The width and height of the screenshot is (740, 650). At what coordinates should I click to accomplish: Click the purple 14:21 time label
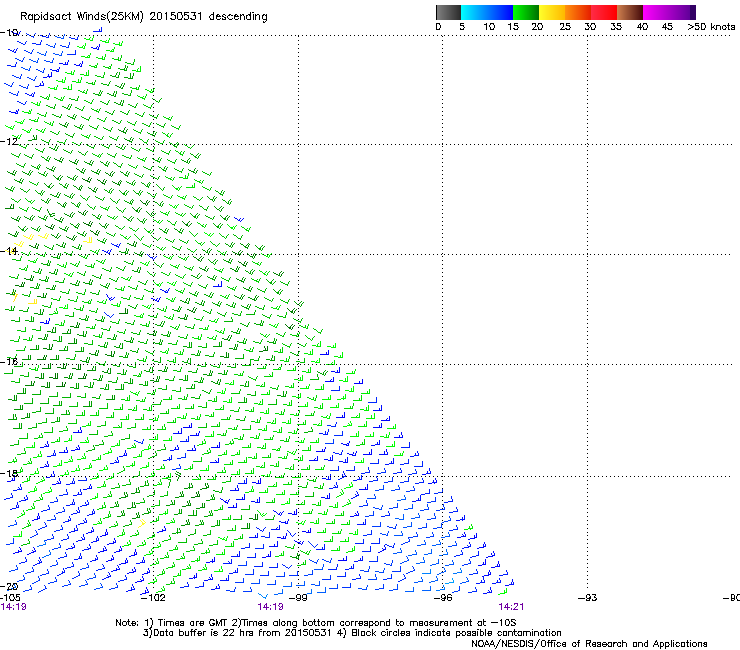511,607
